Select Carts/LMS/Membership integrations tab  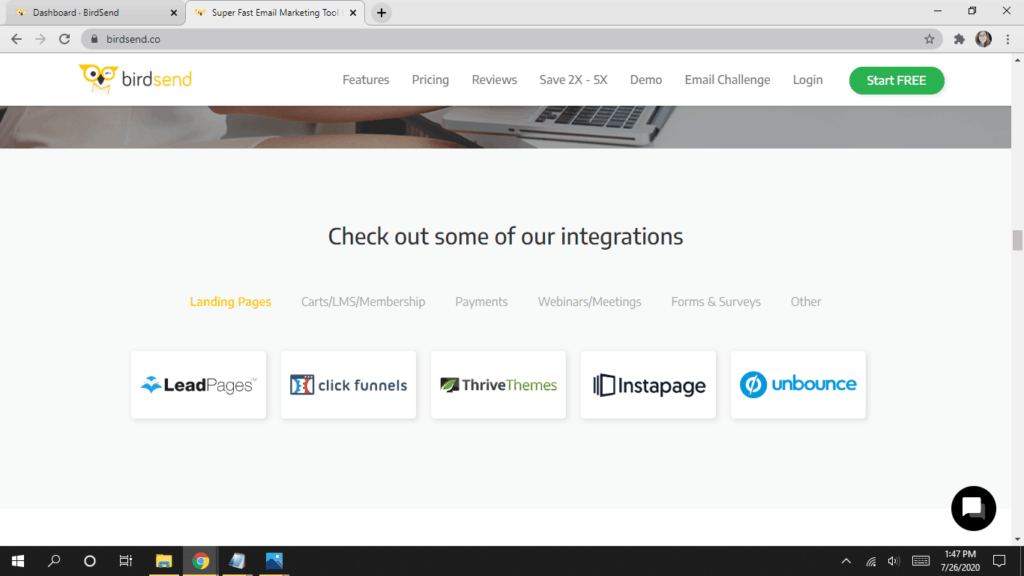click(x=363, y=302)
